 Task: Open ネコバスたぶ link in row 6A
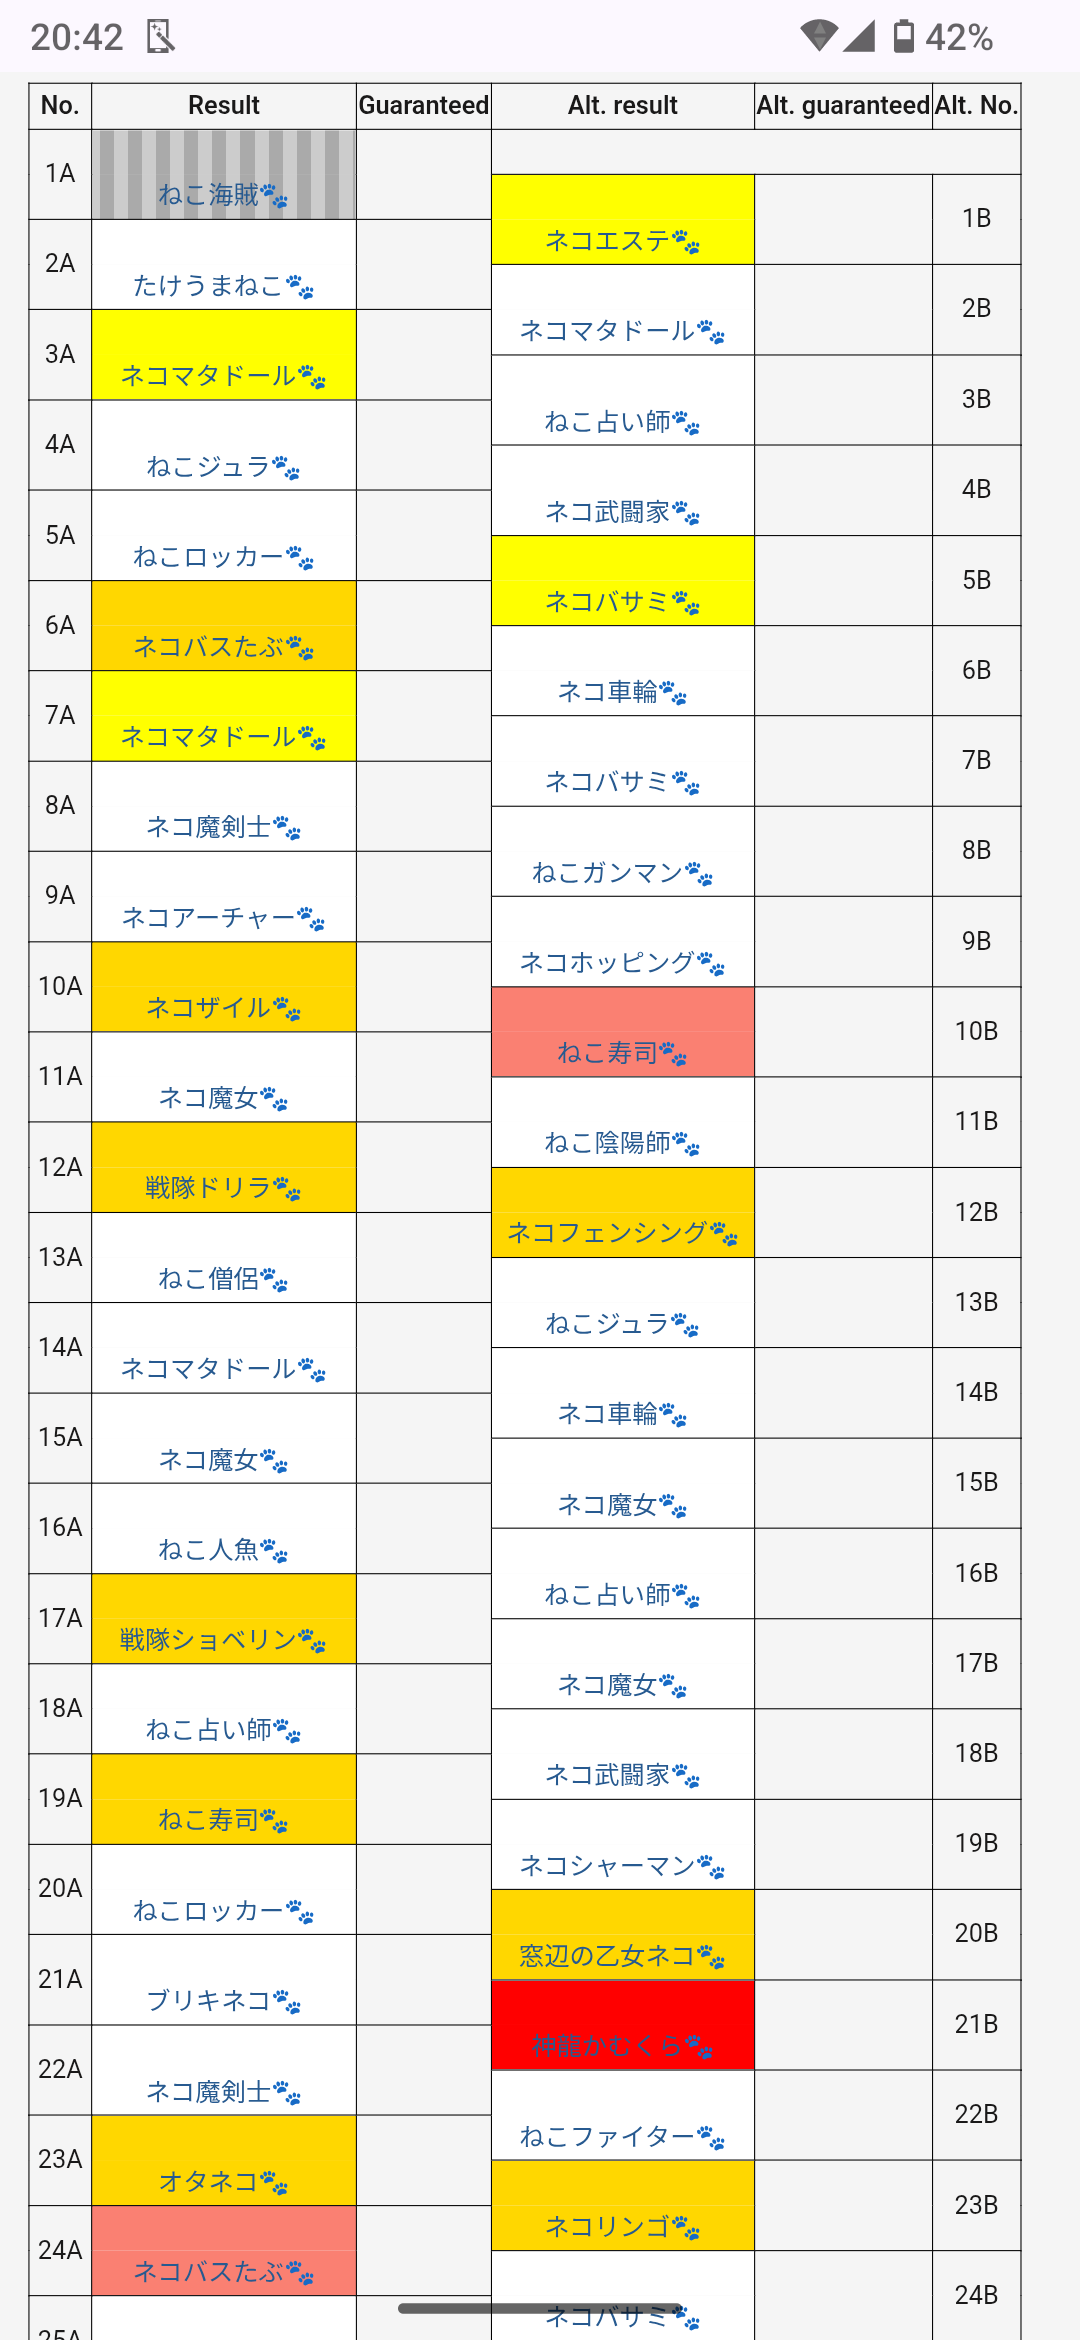[x=208, y=648]
